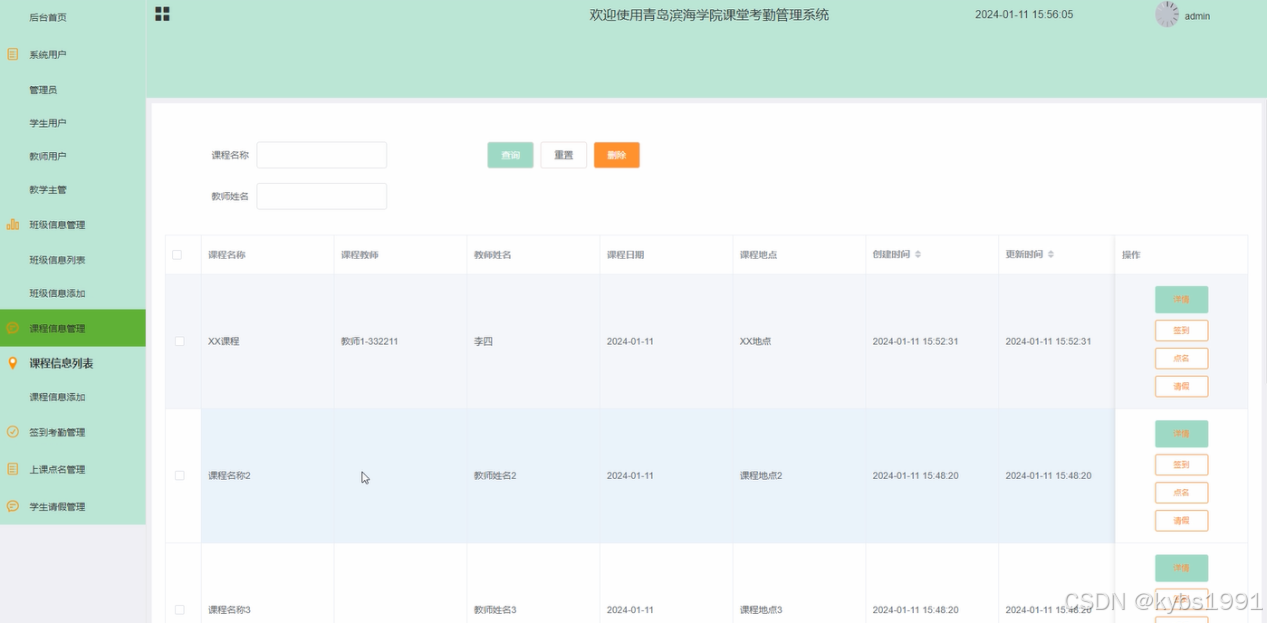1267x623 pixels.
Task: Click the orange 删除 delete button
Action: tap(617, 155)
